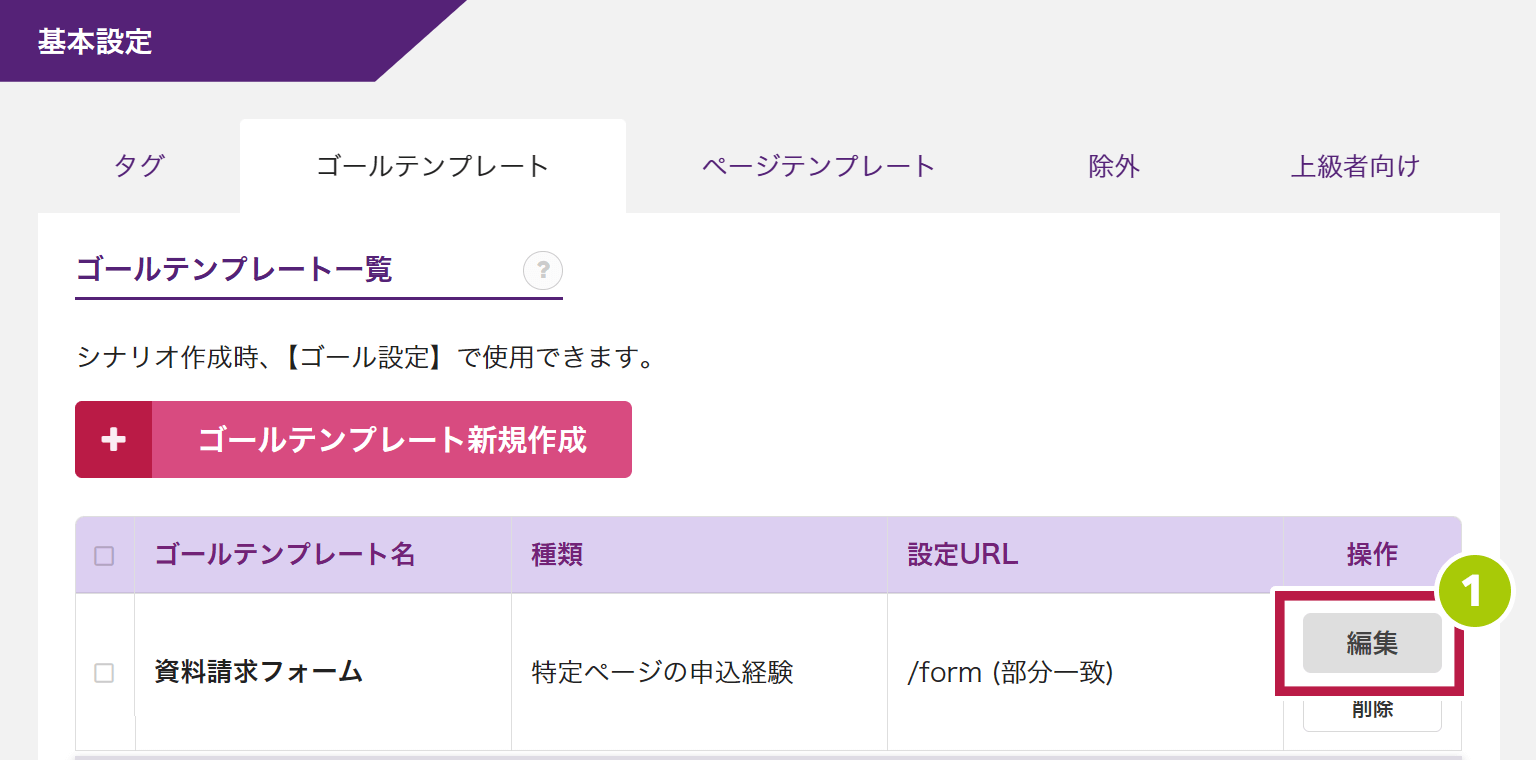Screen dimensions: 1536x760
Task: Click the /form (部分一致) URL cell
Action: pos(1010,673)
